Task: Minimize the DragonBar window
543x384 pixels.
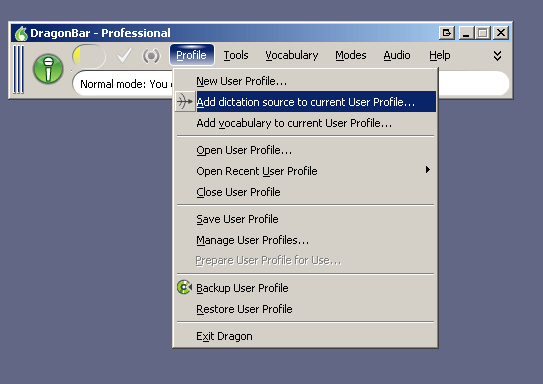Action: coord(466,33)
